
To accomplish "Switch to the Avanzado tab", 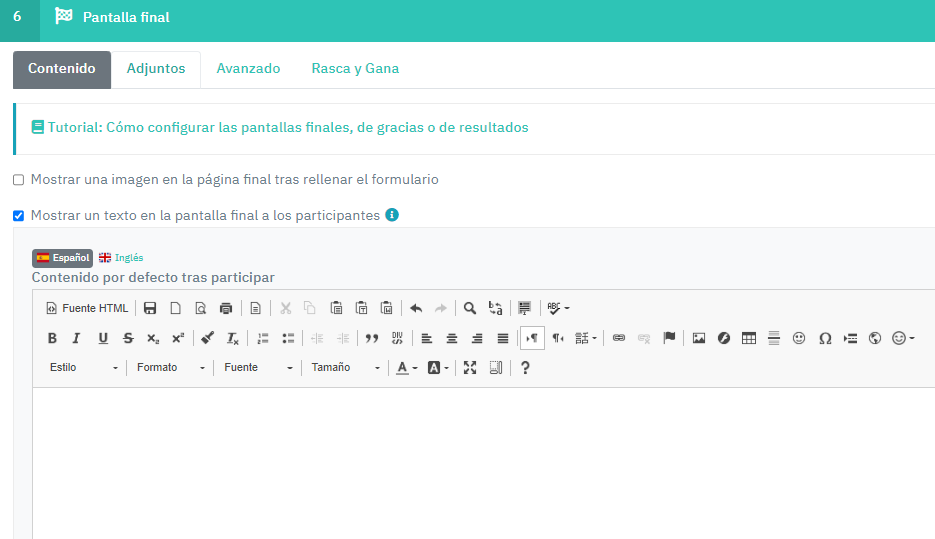I will click(x=248, y=69).
